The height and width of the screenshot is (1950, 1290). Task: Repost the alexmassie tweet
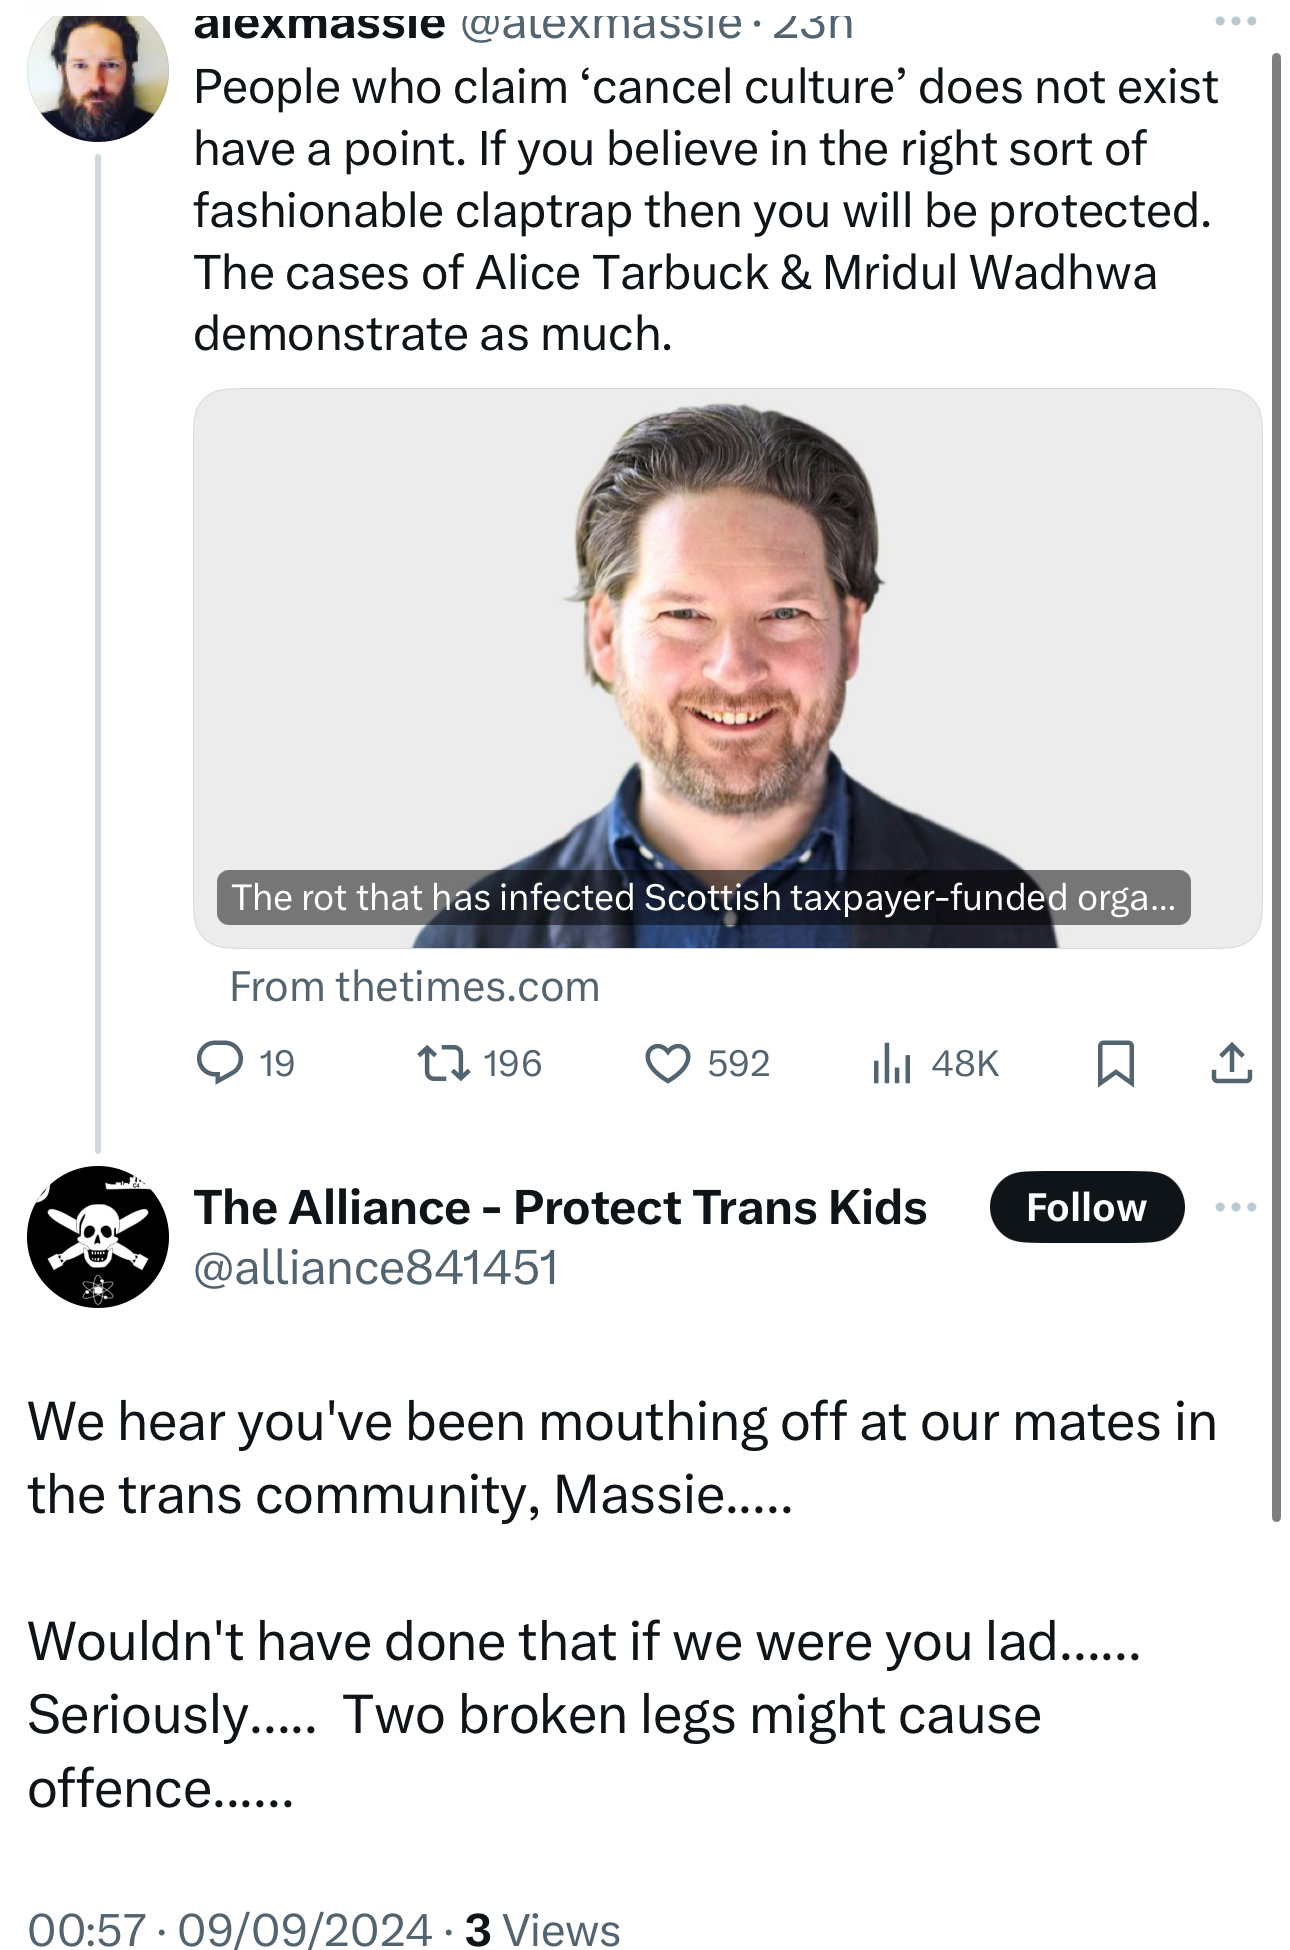pos(443,1063)
